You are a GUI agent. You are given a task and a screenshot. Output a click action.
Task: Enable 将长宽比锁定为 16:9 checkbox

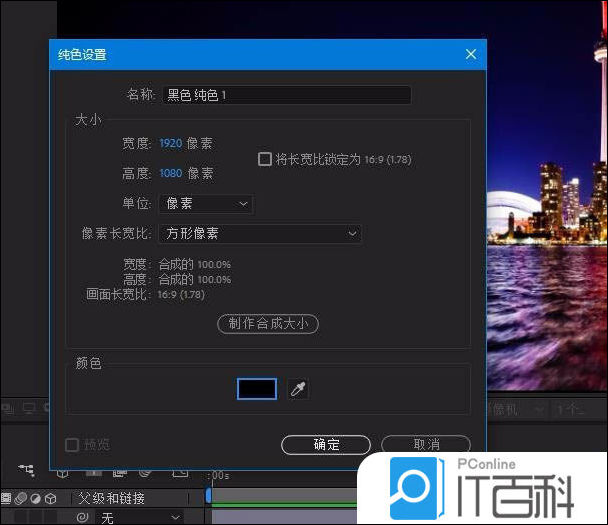(x=265, y=159)
